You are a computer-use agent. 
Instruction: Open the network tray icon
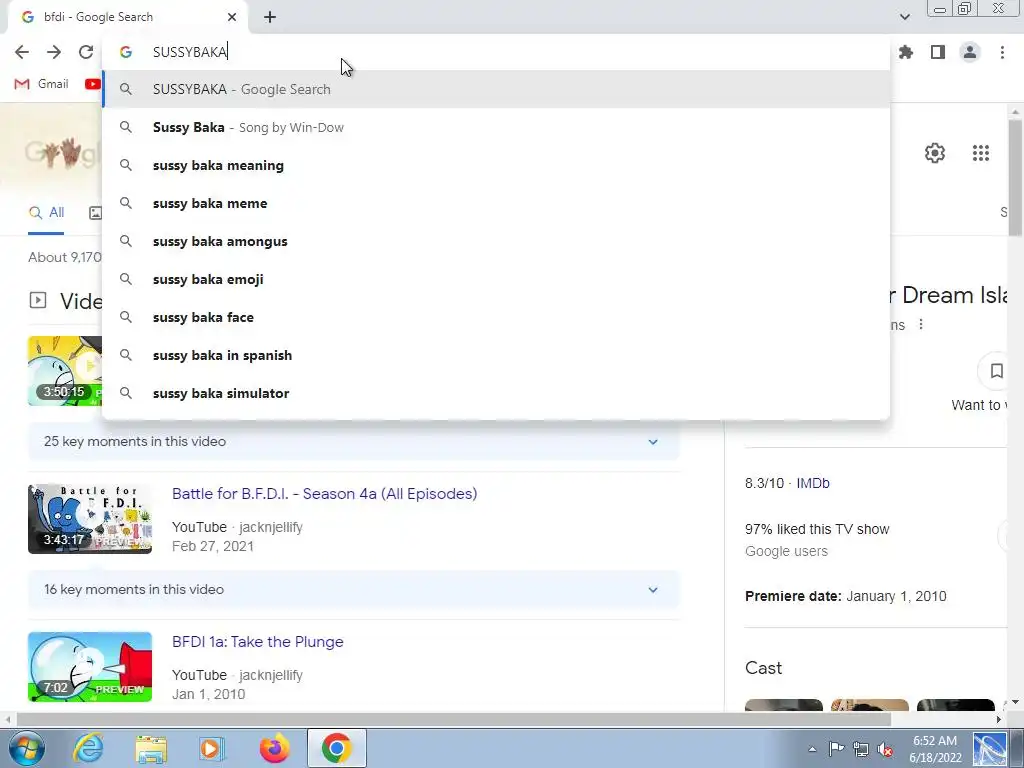[x=861, y=749]
